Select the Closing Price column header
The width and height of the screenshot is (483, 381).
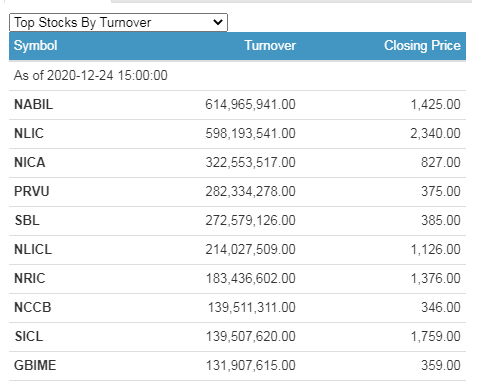click(422, 46)
